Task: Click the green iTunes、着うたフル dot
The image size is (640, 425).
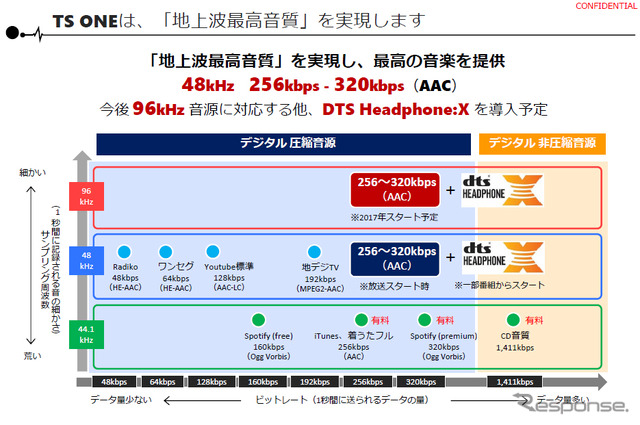Action: tap(361, 320)
